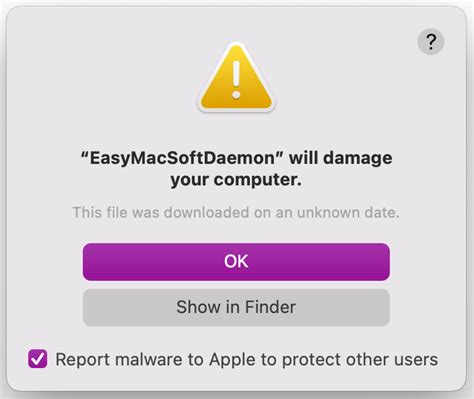Select the "EasyMacSoftDaemon" name in the heading
The width and height of the screenshot is (474, 399).
(x=182, y=158)
